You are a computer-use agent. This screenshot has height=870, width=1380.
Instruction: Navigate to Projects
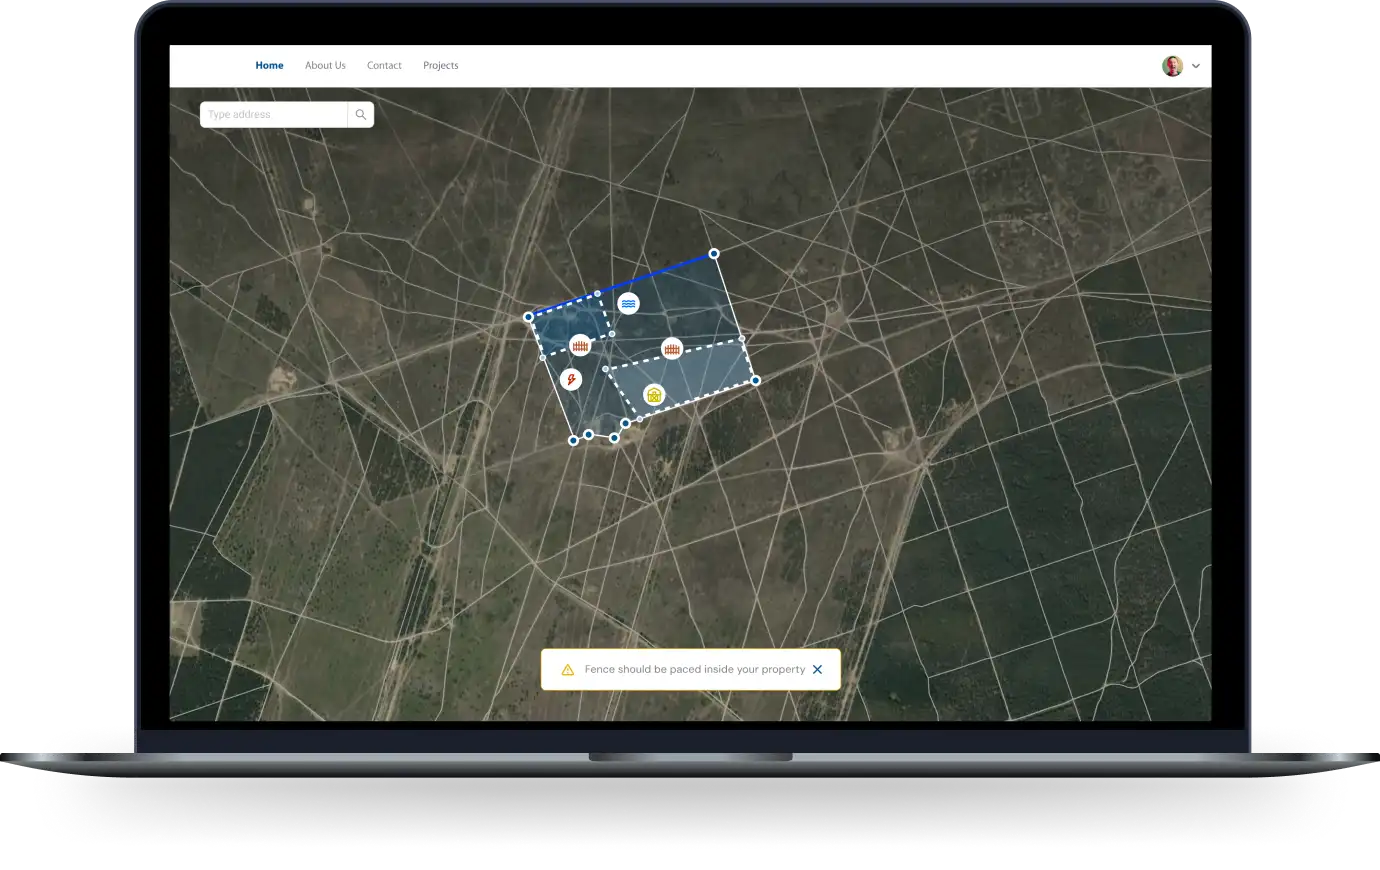pyautogui.click(x=440, y=66)
